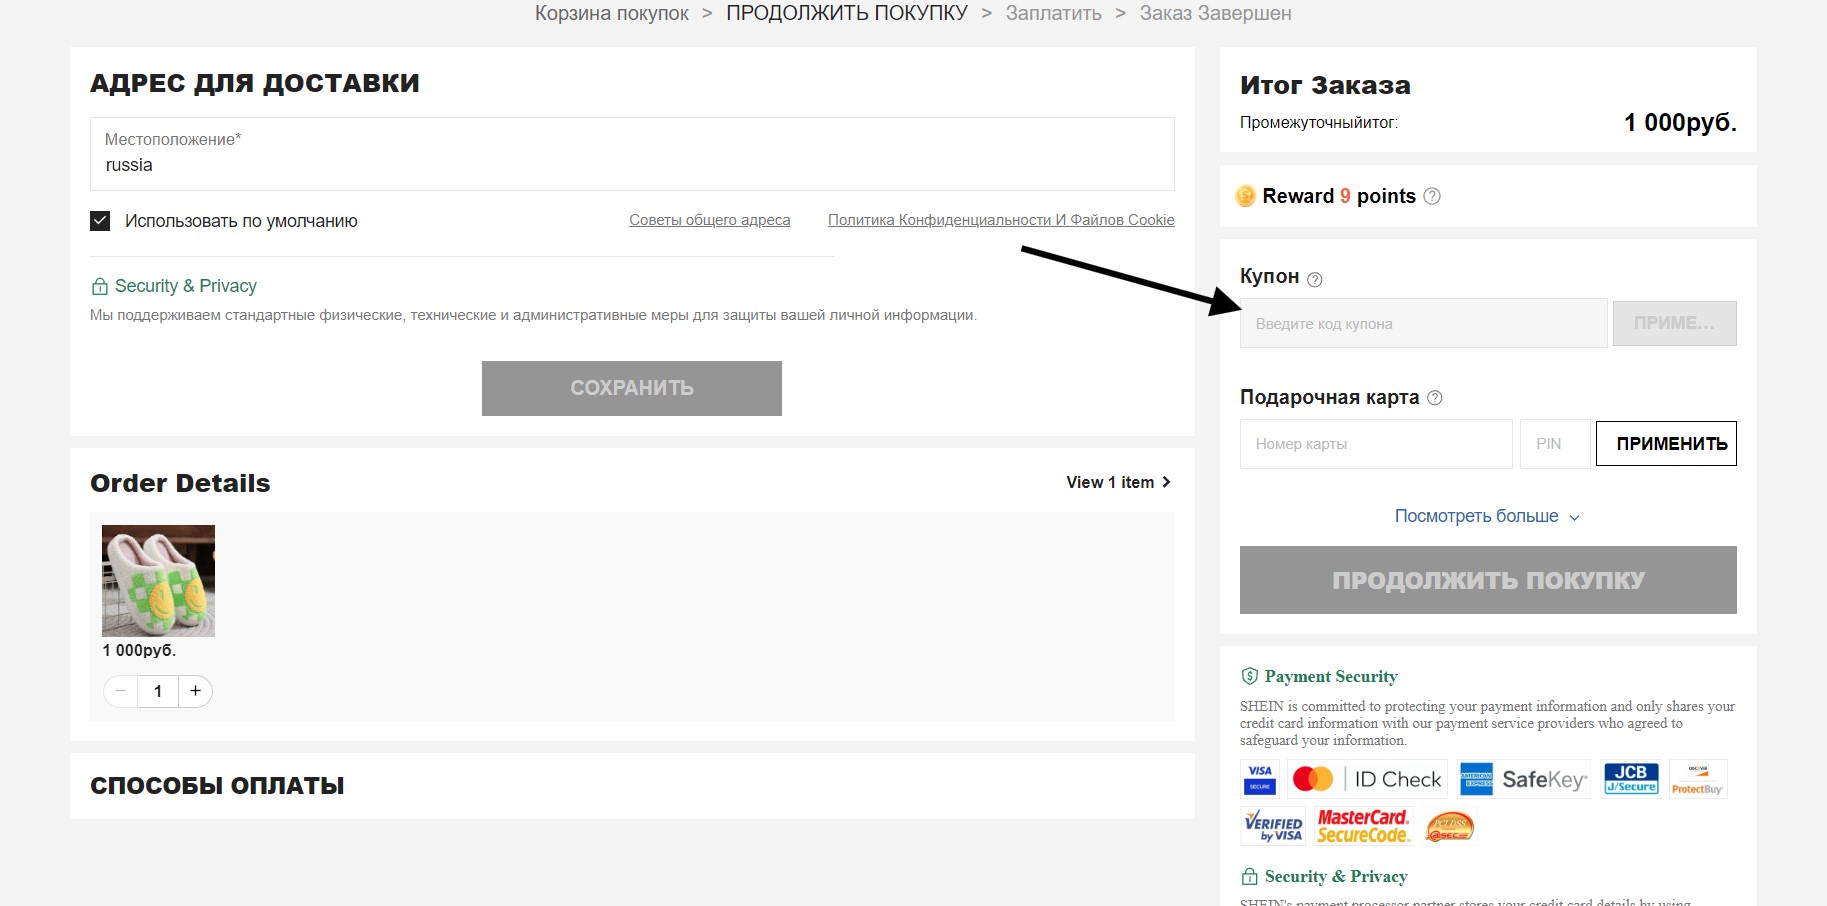Click the green lock icon beside Security & Privacy in the address form
The image size is (1827, 906).
click(x=100, y=286)
